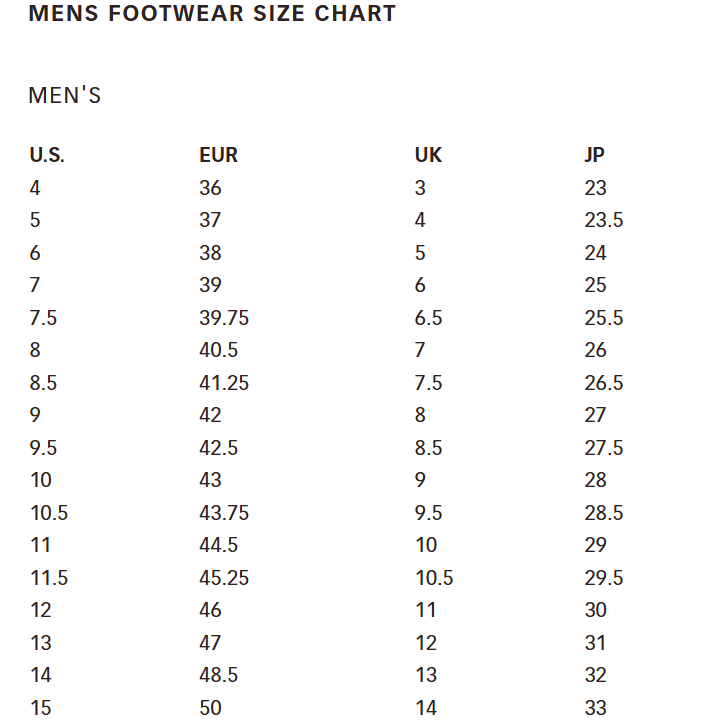Image resolution: width=715 pixels, height=727 pixels.
Task: Select EUR size 39.75 in the table
Action: click(x=224, y=318)
